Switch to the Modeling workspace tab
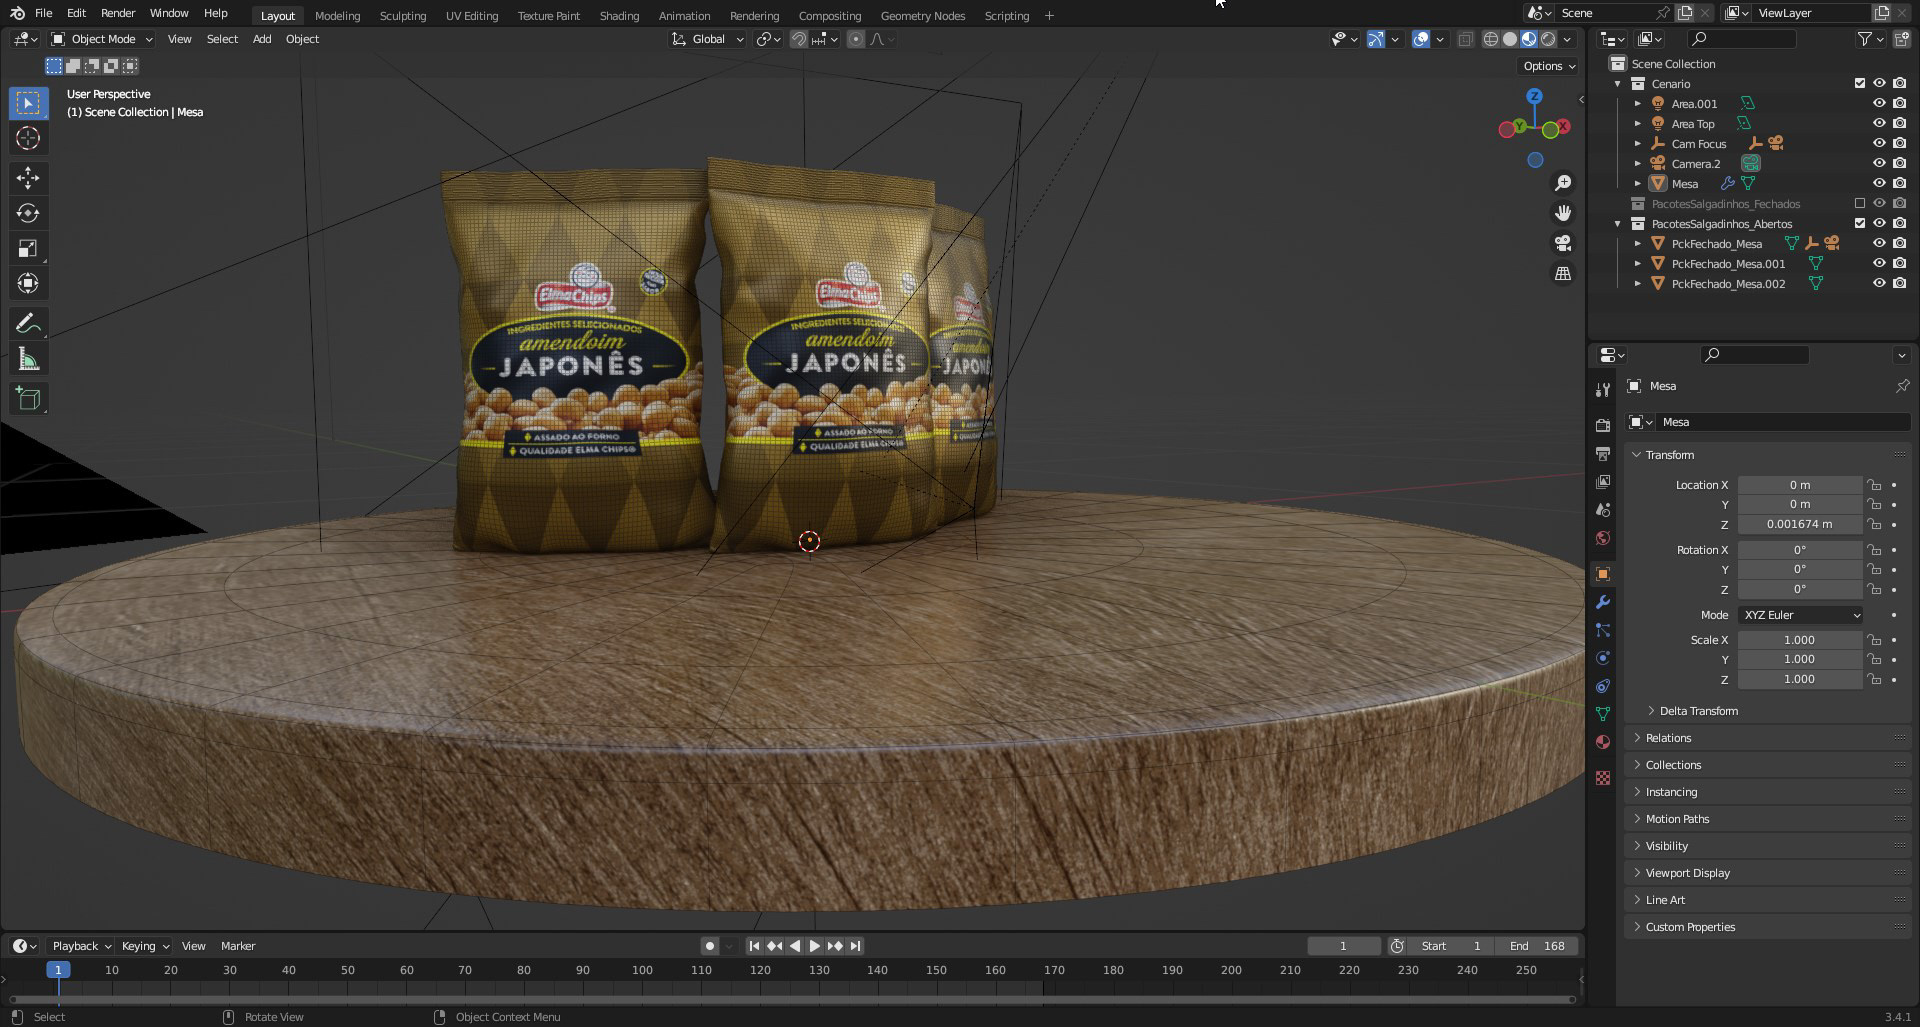 pyautogui.click(x=337, y=16)
